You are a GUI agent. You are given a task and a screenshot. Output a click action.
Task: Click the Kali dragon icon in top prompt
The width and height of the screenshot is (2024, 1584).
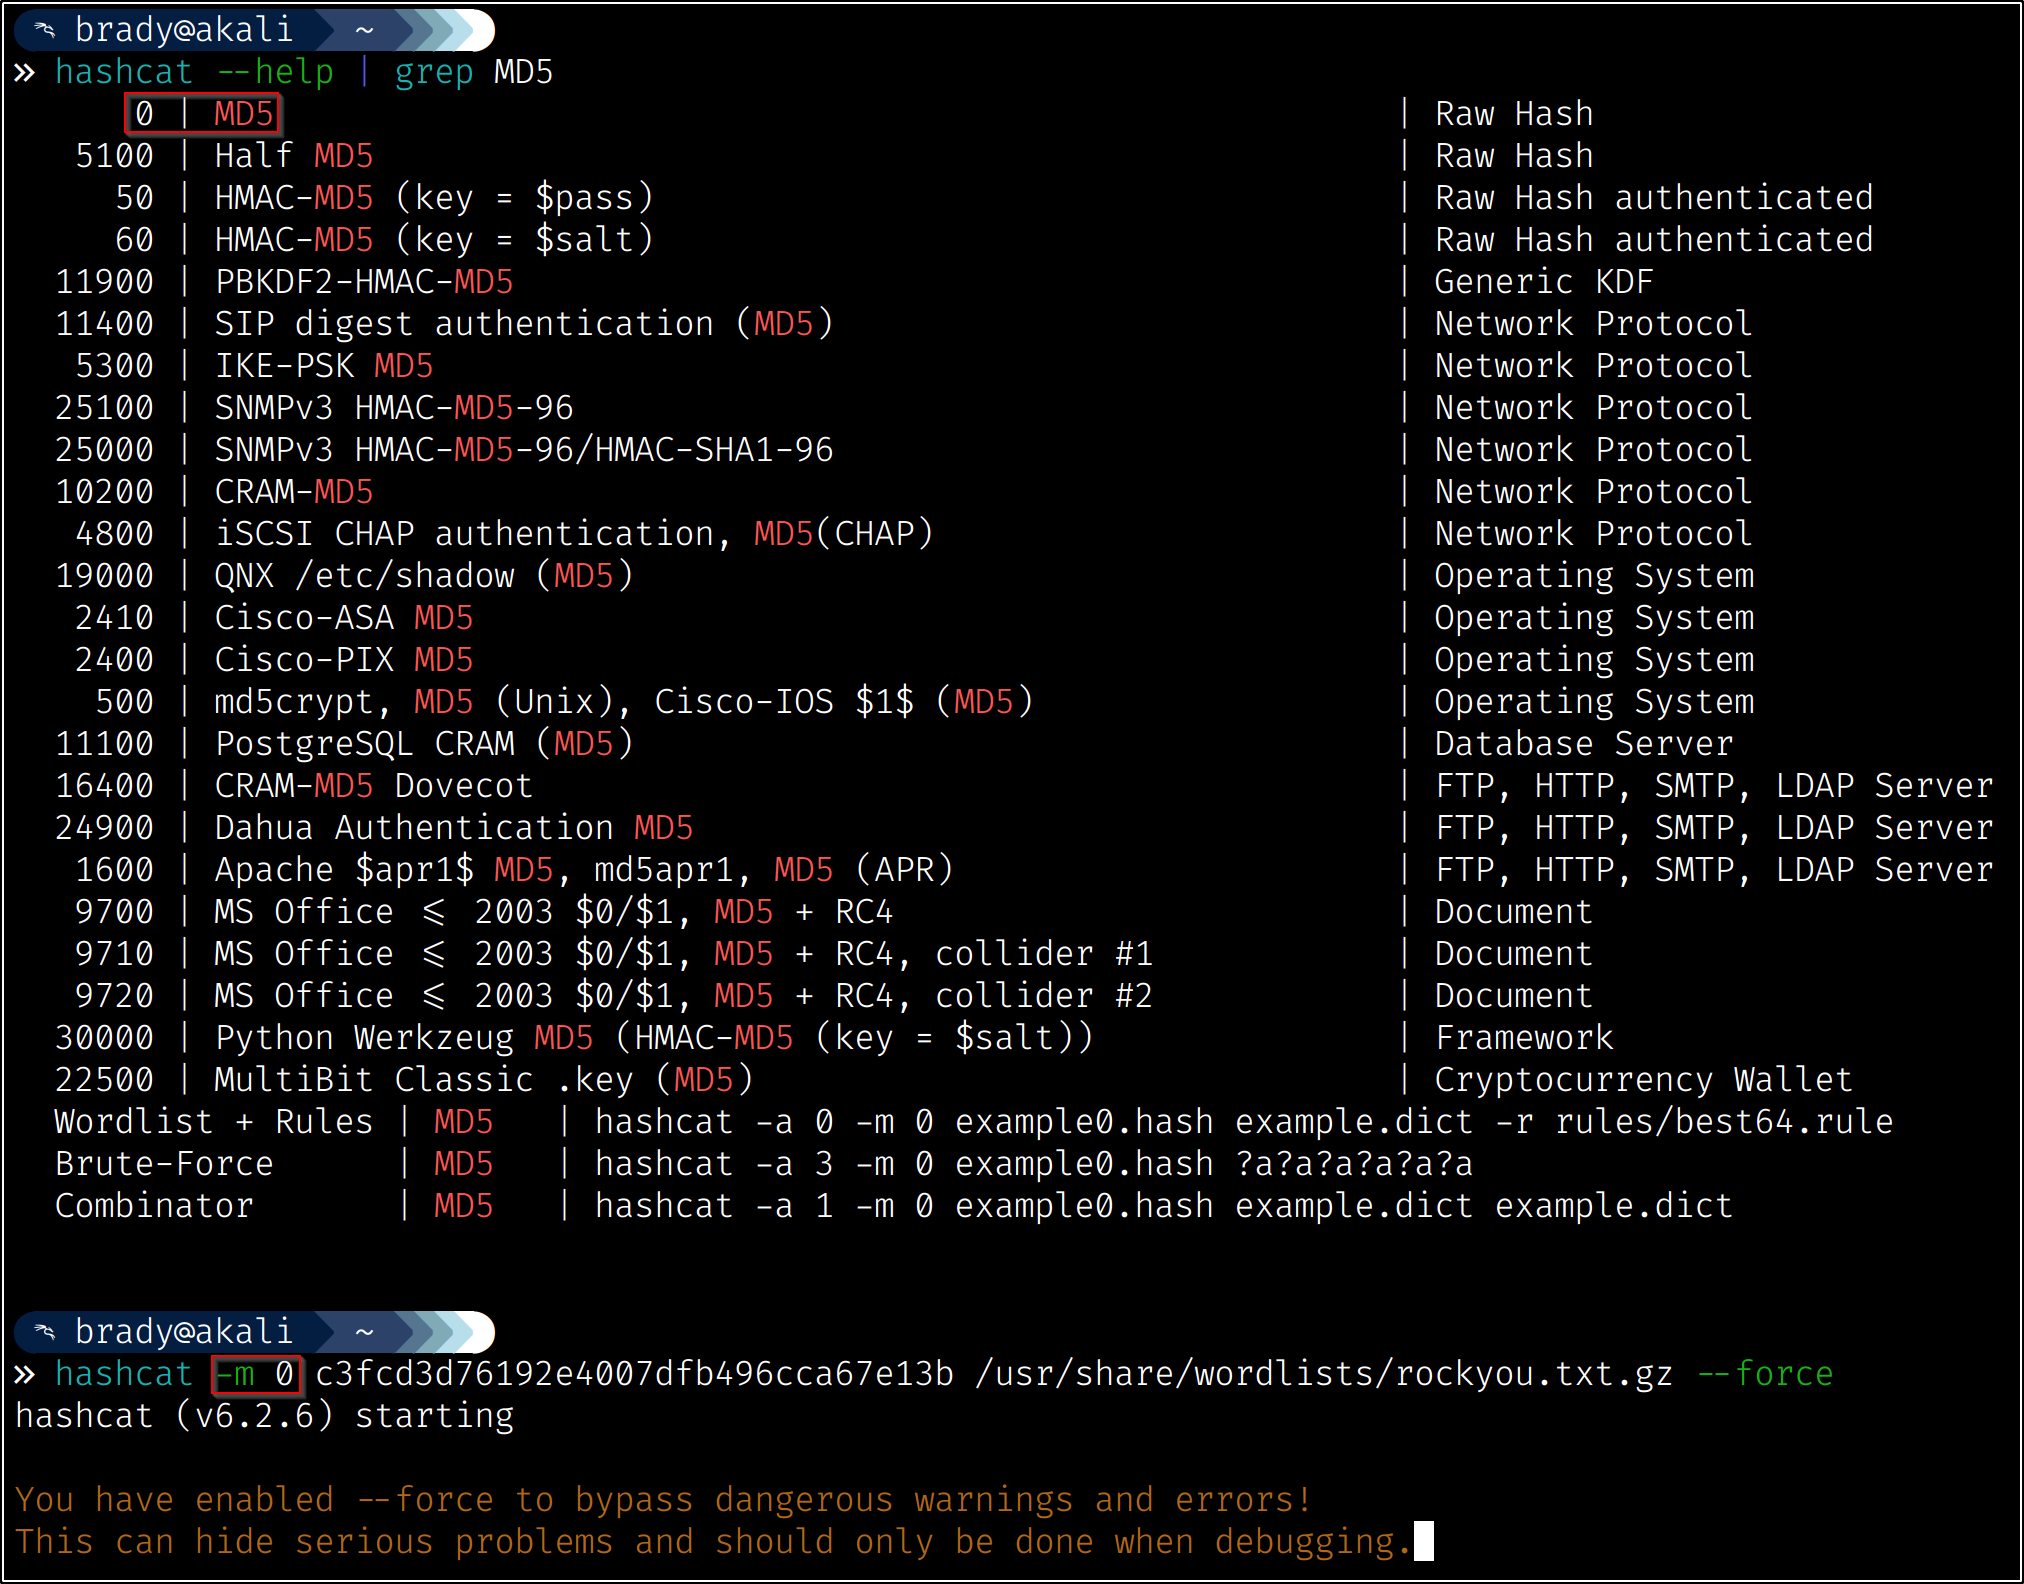(x=44, y=31)
